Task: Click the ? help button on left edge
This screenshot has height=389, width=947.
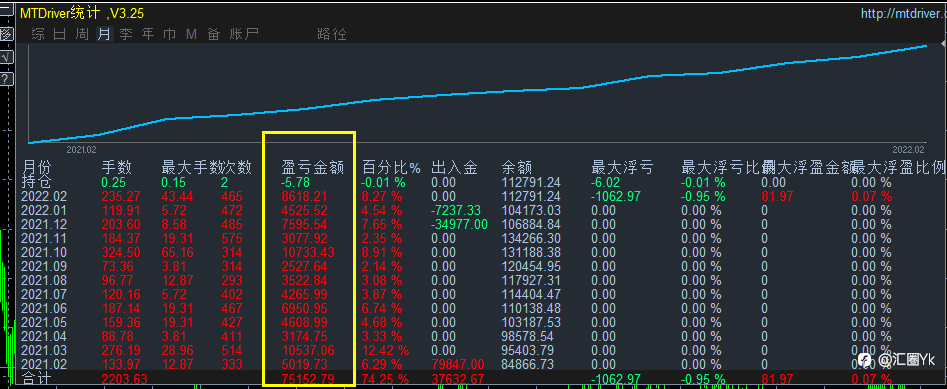Action: point(5,79)
